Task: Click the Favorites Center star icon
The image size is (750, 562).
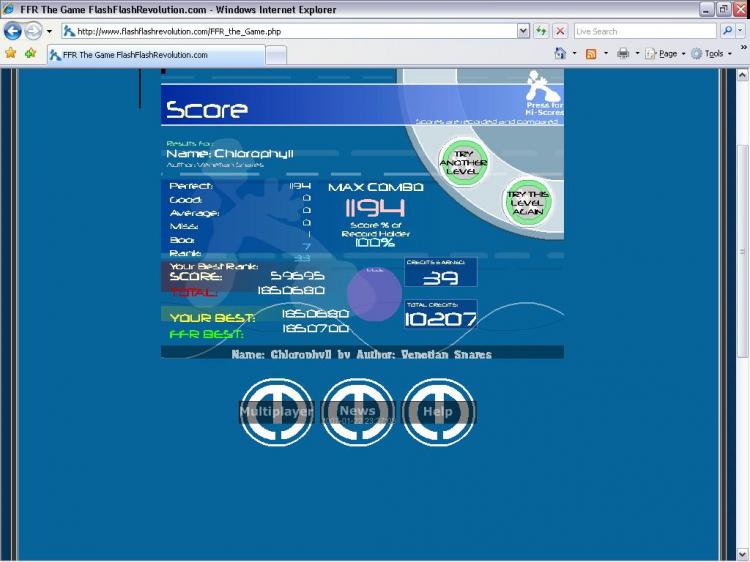Action: (x=11, y=54)
